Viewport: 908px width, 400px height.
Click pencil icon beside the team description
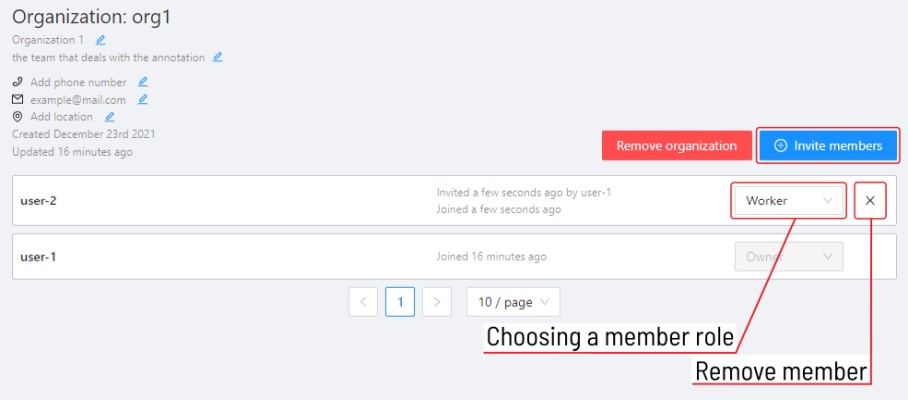(x=217, y=58)
